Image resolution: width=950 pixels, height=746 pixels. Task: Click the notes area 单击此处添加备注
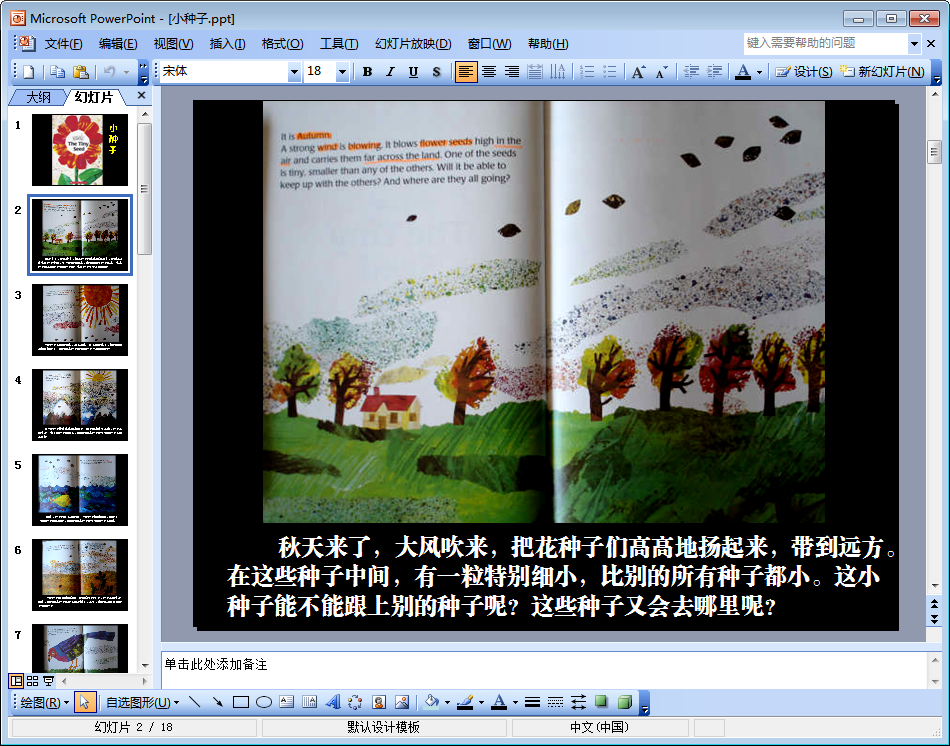click(543, 670)
